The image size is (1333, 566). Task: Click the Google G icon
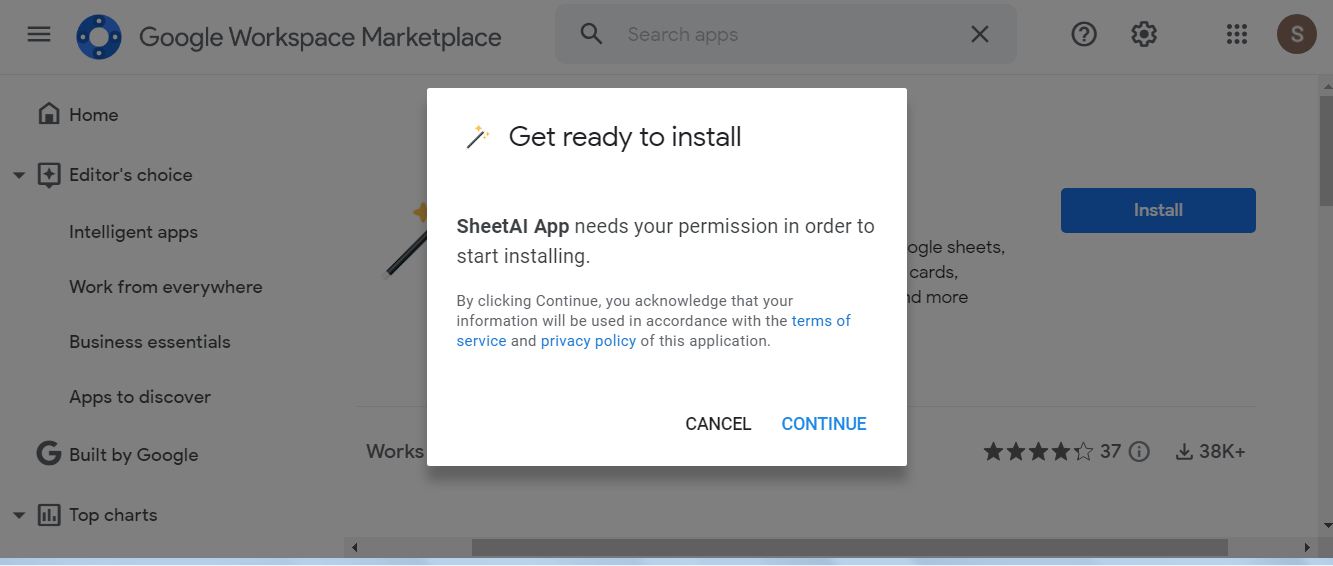pyautogui.click(x=48, y=454)
